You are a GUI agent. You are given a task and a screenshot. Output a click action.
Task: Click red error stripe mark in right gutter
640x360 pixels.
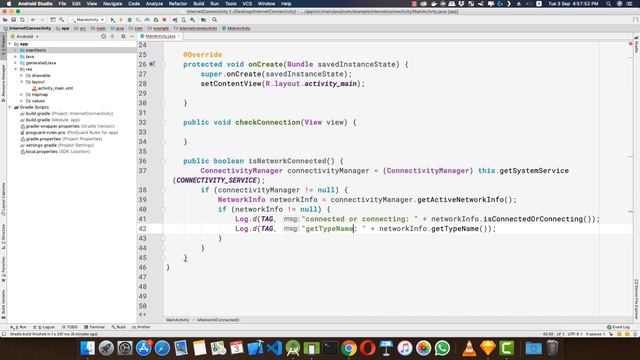(631, 211)
